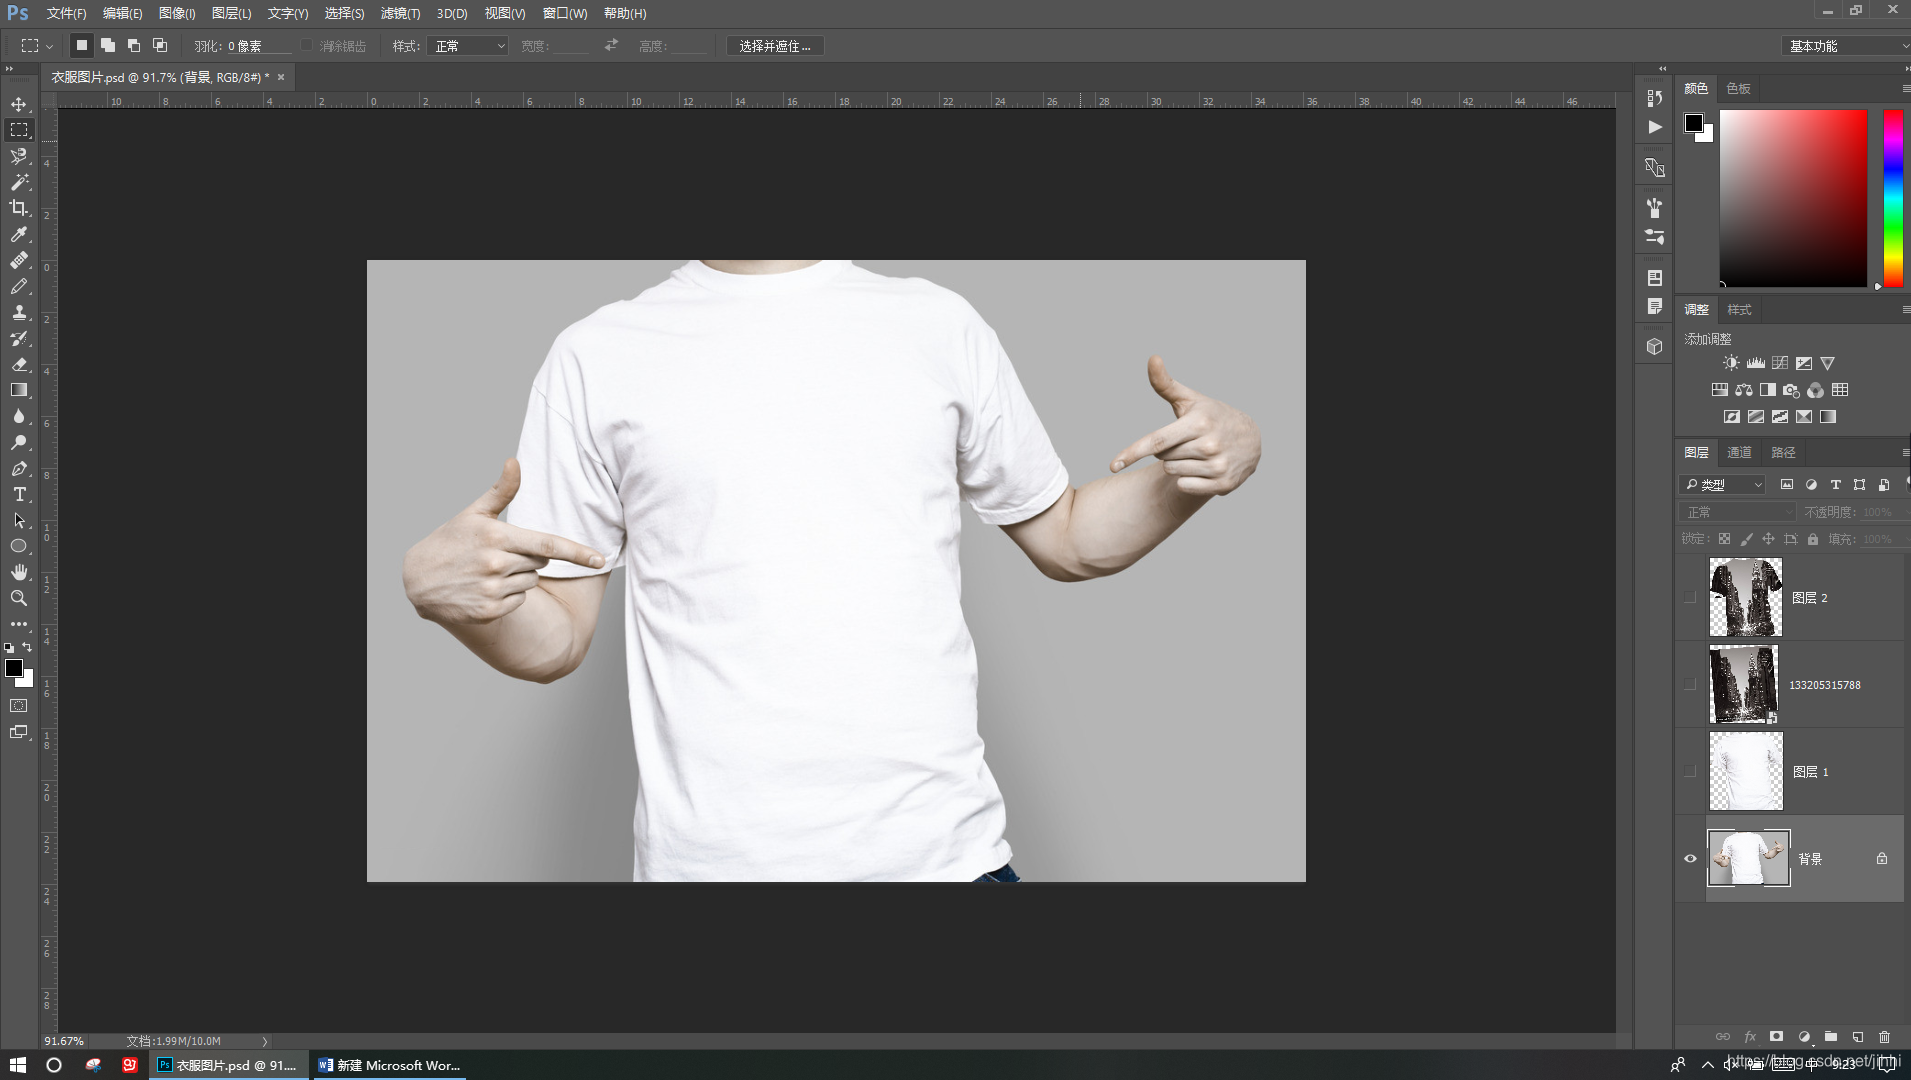Screen dimensions: 1911x1080
Task: Select the Path Selection tool
Action: coord(19,520)
